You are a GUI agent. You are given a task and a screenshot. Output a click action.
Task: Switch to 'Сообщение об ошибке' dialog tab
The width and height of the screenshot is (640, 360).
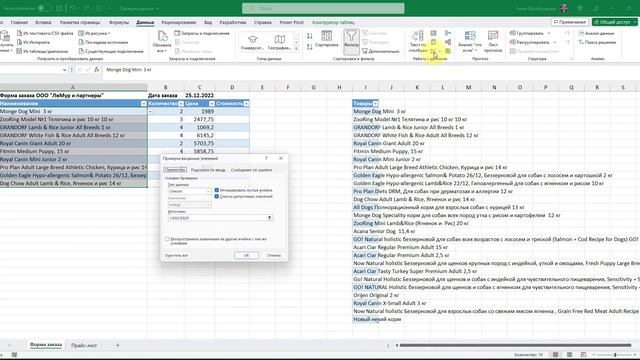251,170
